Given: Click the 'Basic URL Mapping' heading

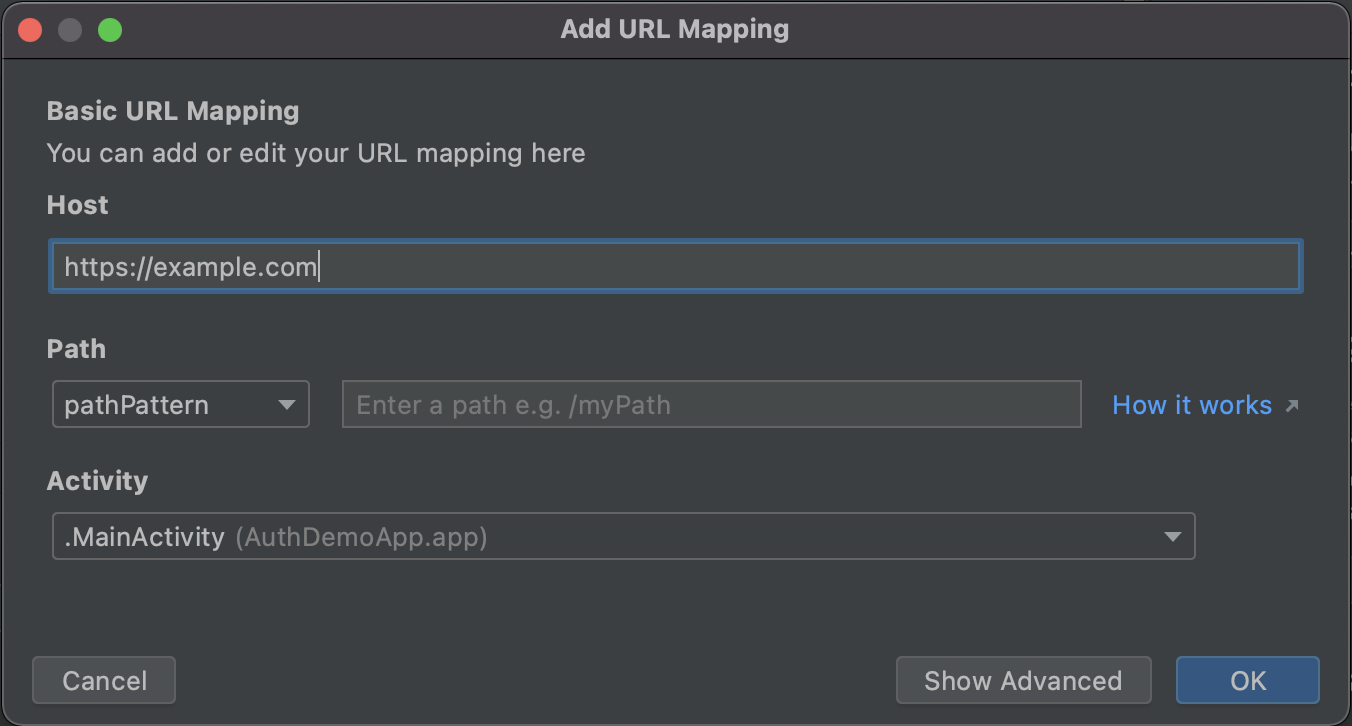Looking at the screenshot, I should (x=173, y=111).
